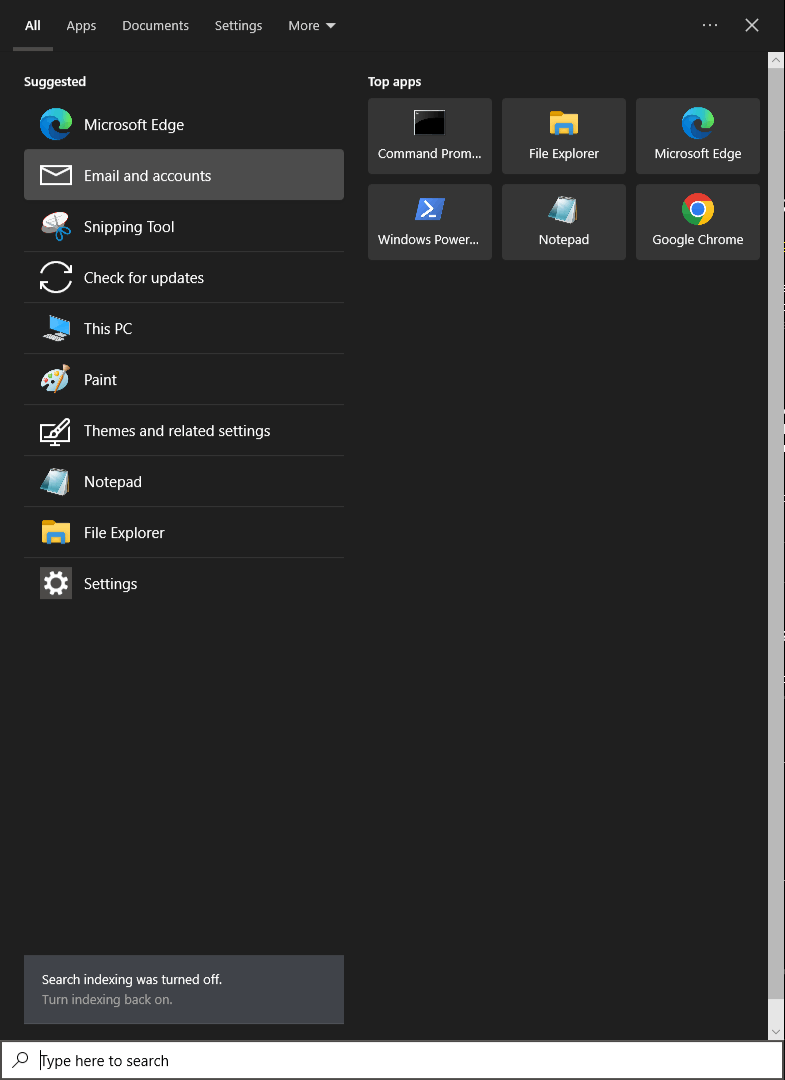Switch to the Apps tab
This screenshot has width=785, height=1080.
coord(81,25)
